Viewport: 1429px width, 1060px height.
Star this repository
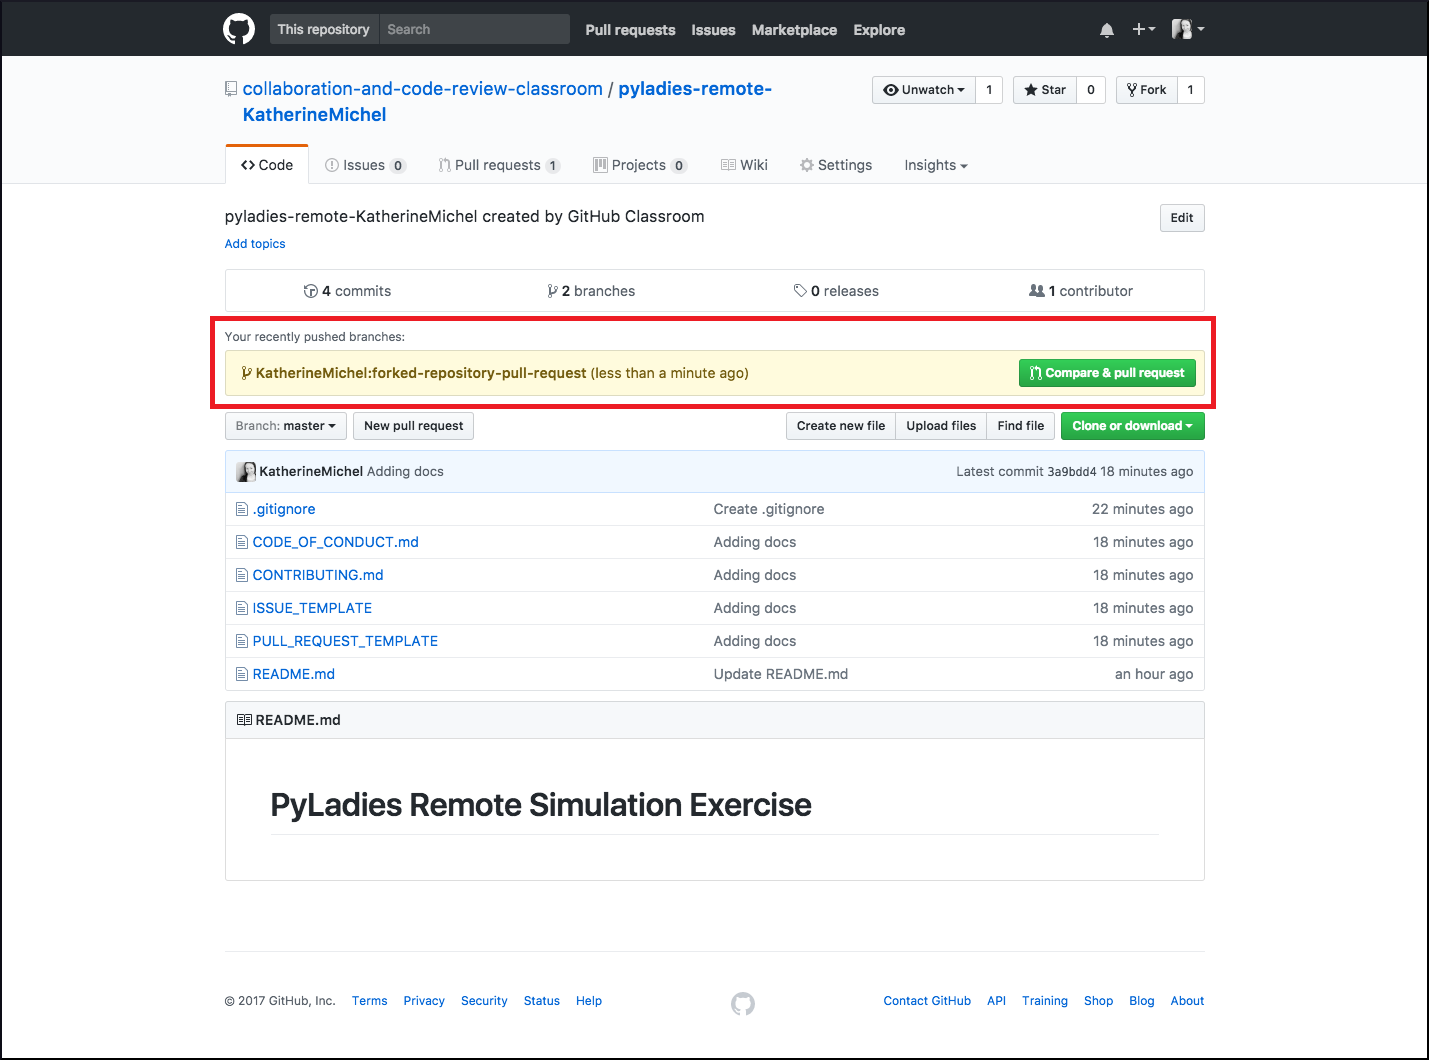(x=1045, y=90)
